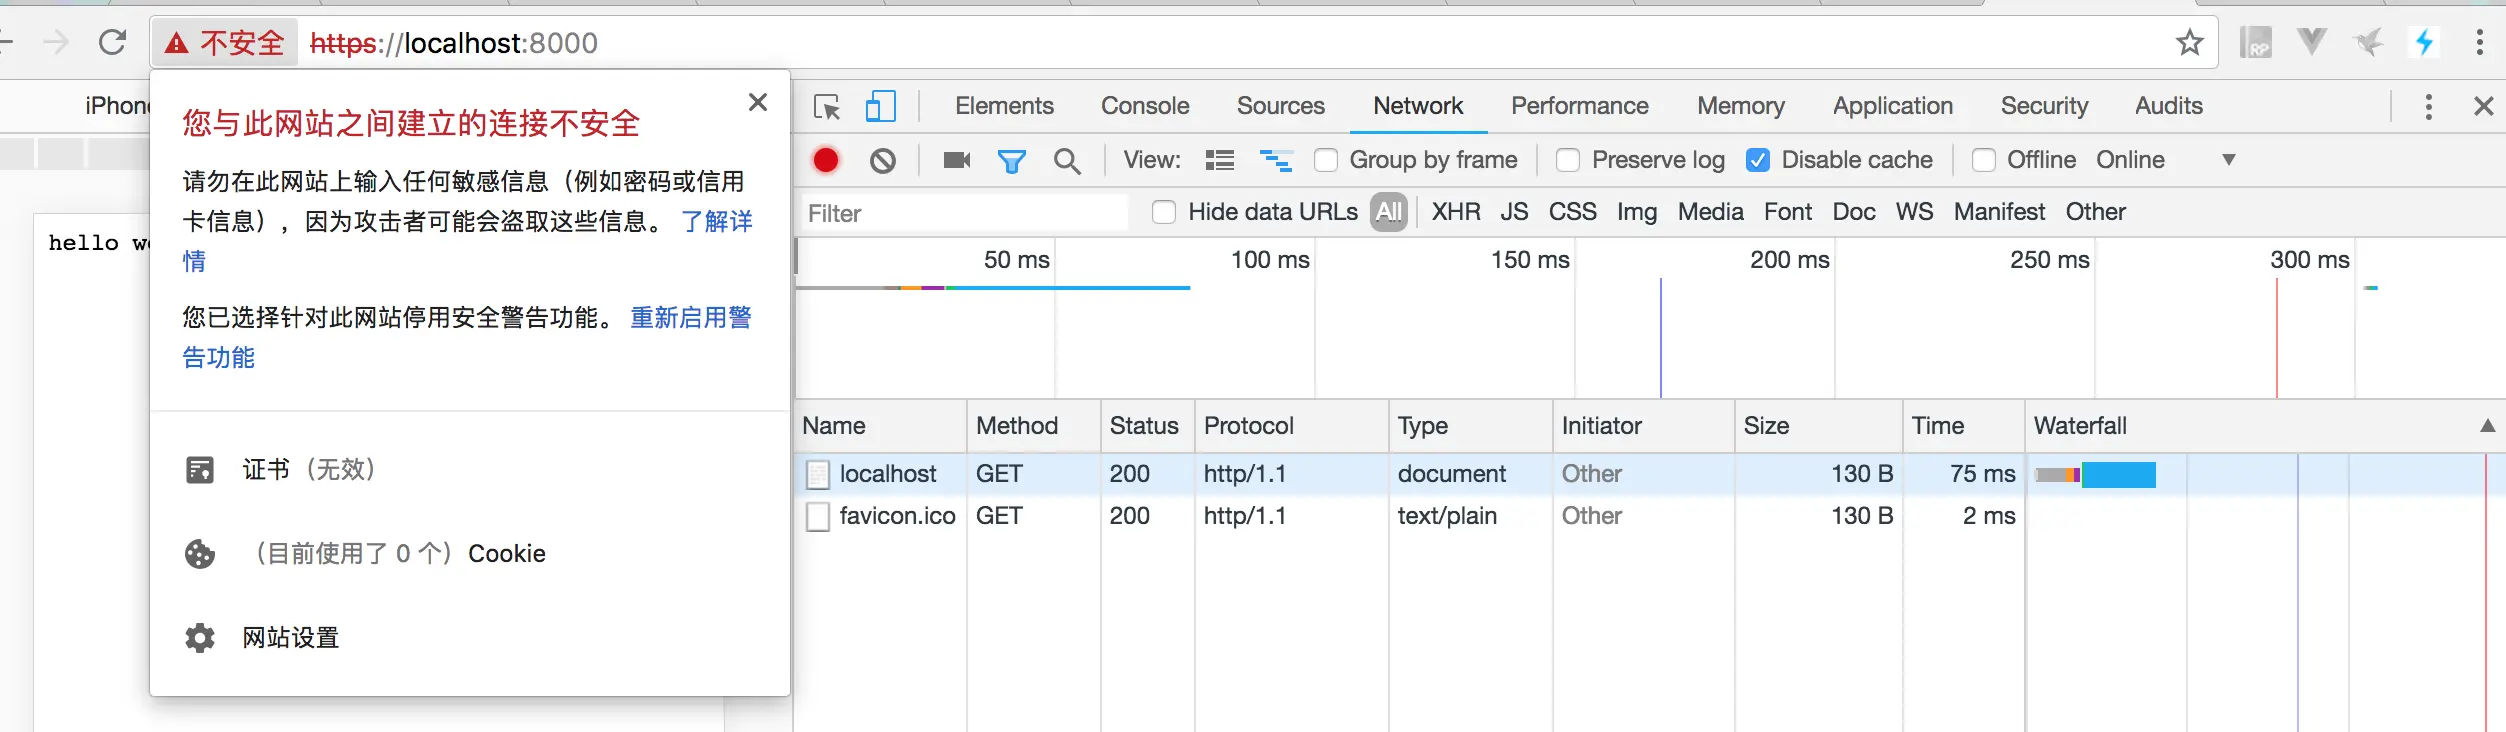The width and height of the screenshot is (2506, 732).
Task: Enable Preserve log checkbox
Action: 1568,160
